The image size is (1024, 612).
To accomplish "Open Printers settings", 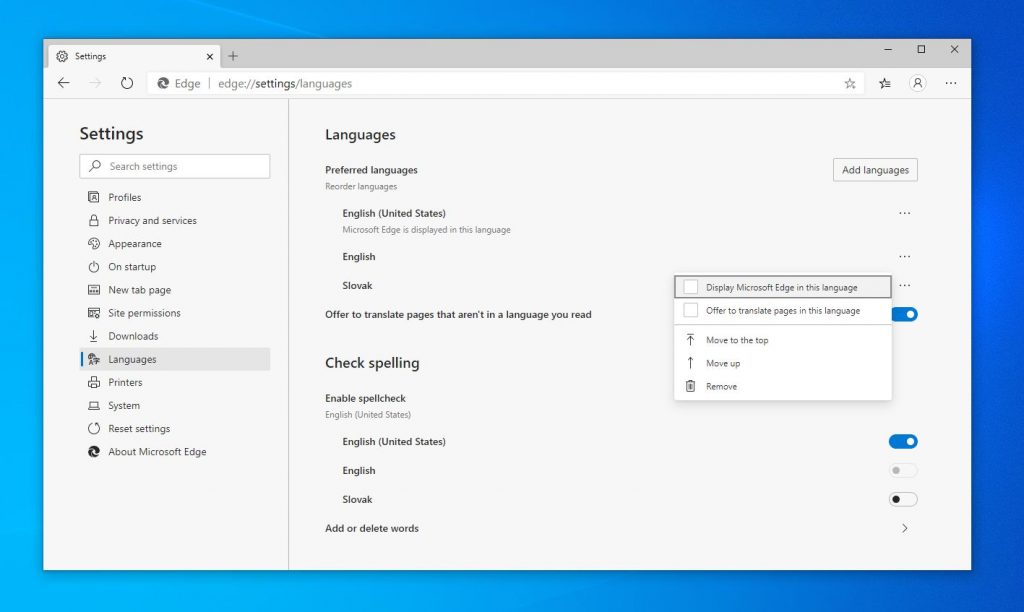I will coord(174,382).
